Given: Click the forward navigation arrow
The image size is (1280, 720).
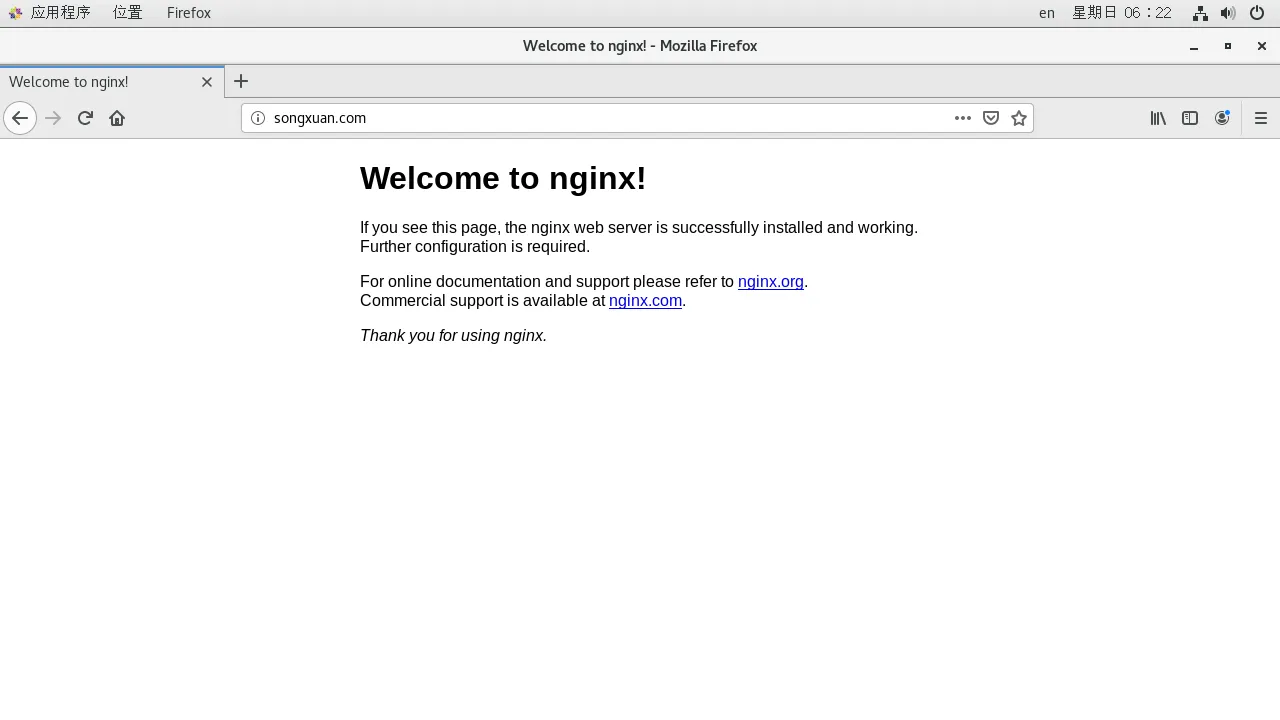Looking at the screenshot, I should pos(53,118).
